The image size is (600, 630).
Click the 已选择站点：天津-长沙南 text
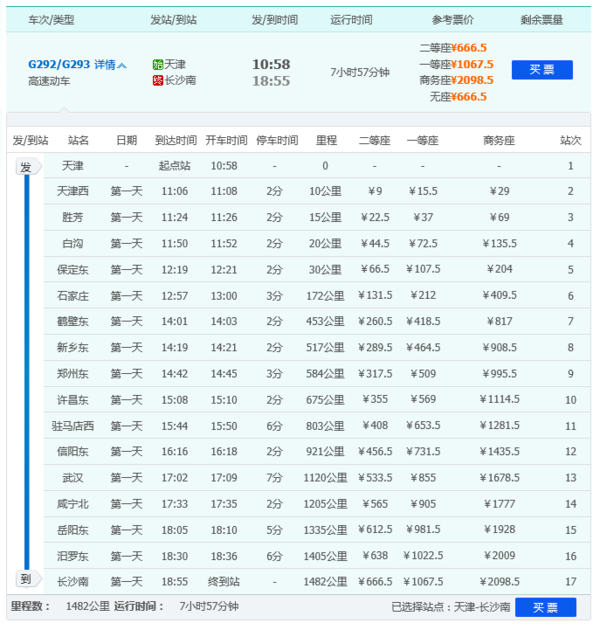click(451, 607)
